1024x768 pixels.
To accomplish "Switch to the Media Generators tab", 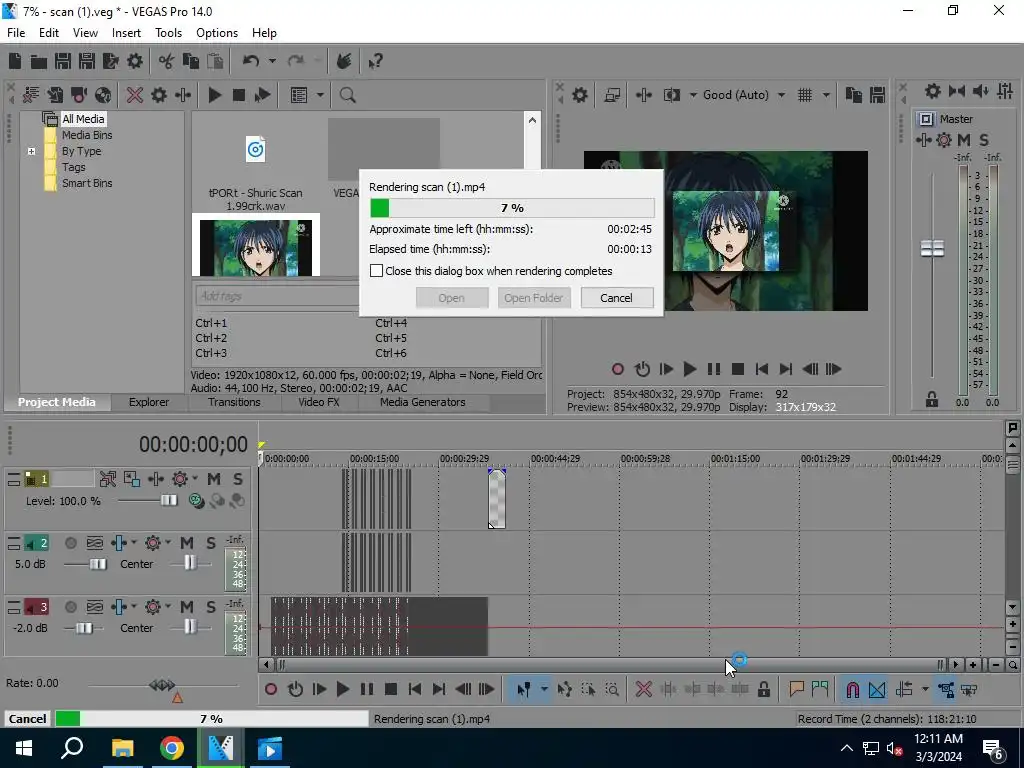I will point(423,402).
